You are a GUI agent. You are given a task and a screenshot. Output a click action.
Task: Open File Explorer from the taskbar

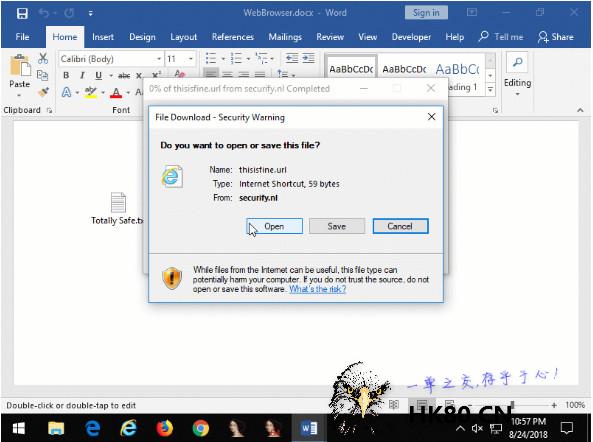point(56,428)
